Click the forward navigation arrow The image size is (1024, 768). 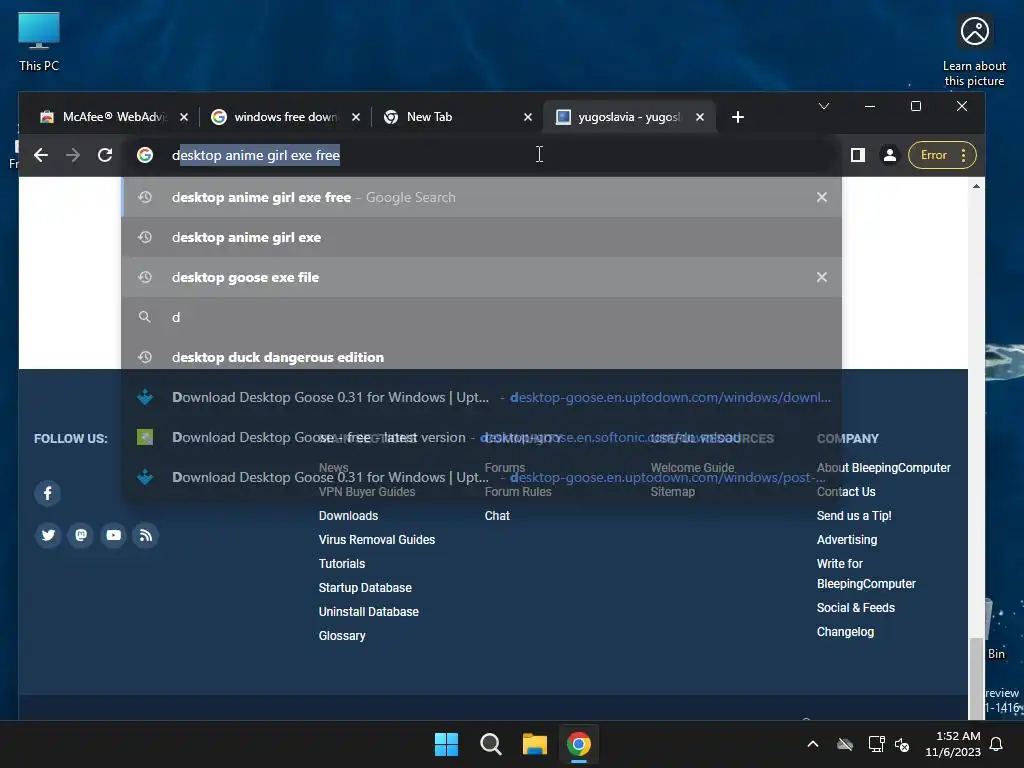tap(73, 155)
